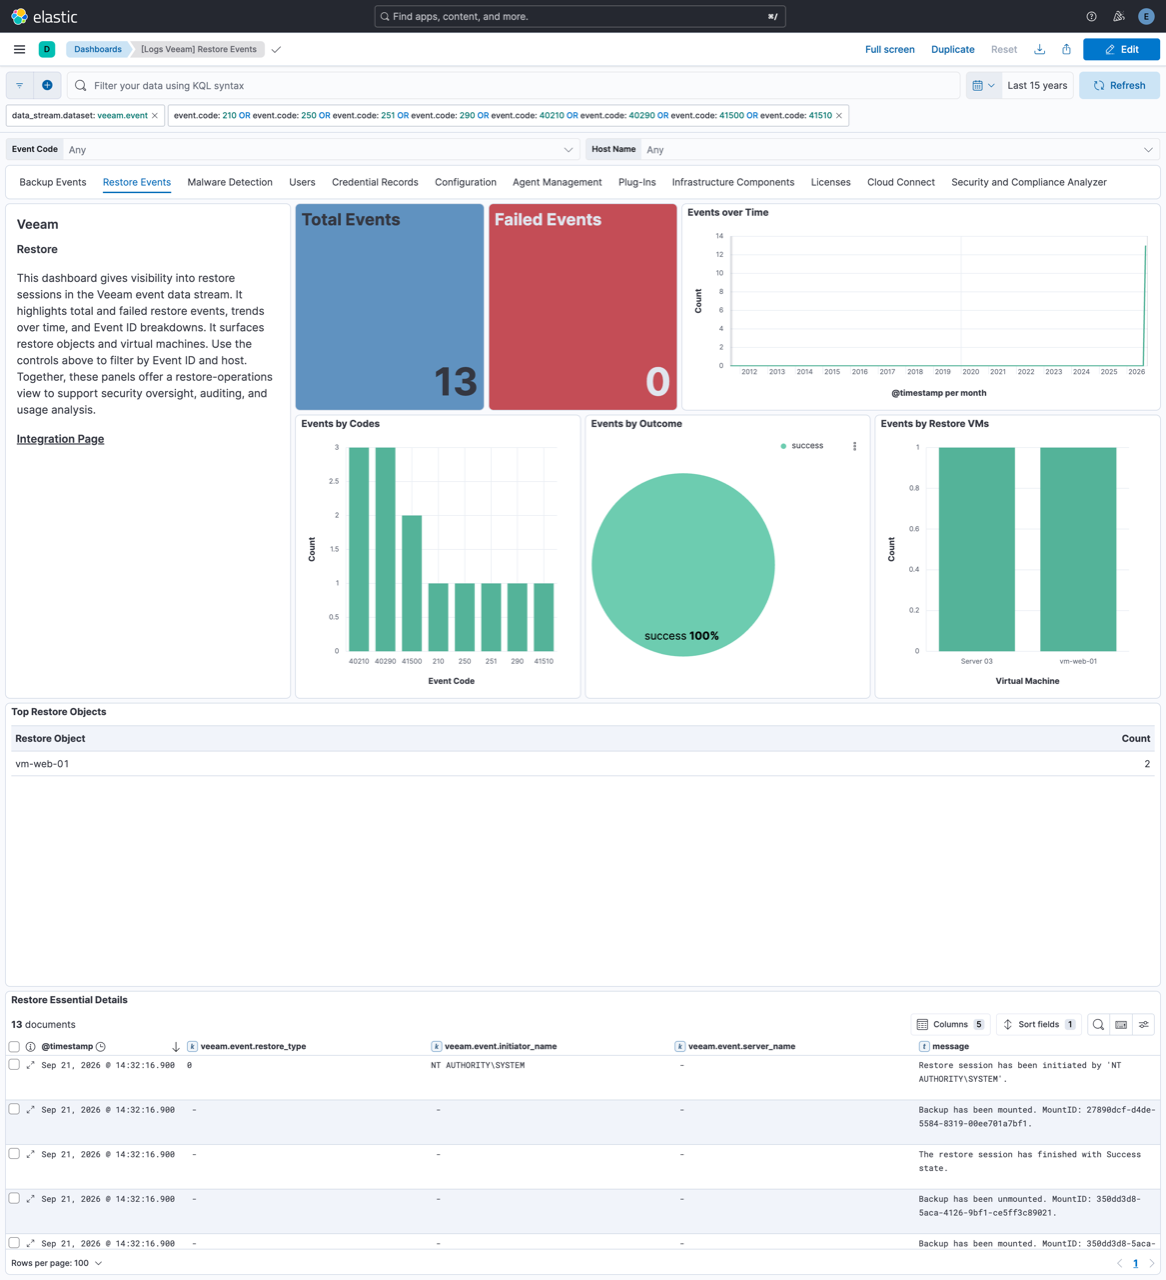The image size is (1166, 1280).
Task: Click the Events by Outcome options icon
Action: 854,446
